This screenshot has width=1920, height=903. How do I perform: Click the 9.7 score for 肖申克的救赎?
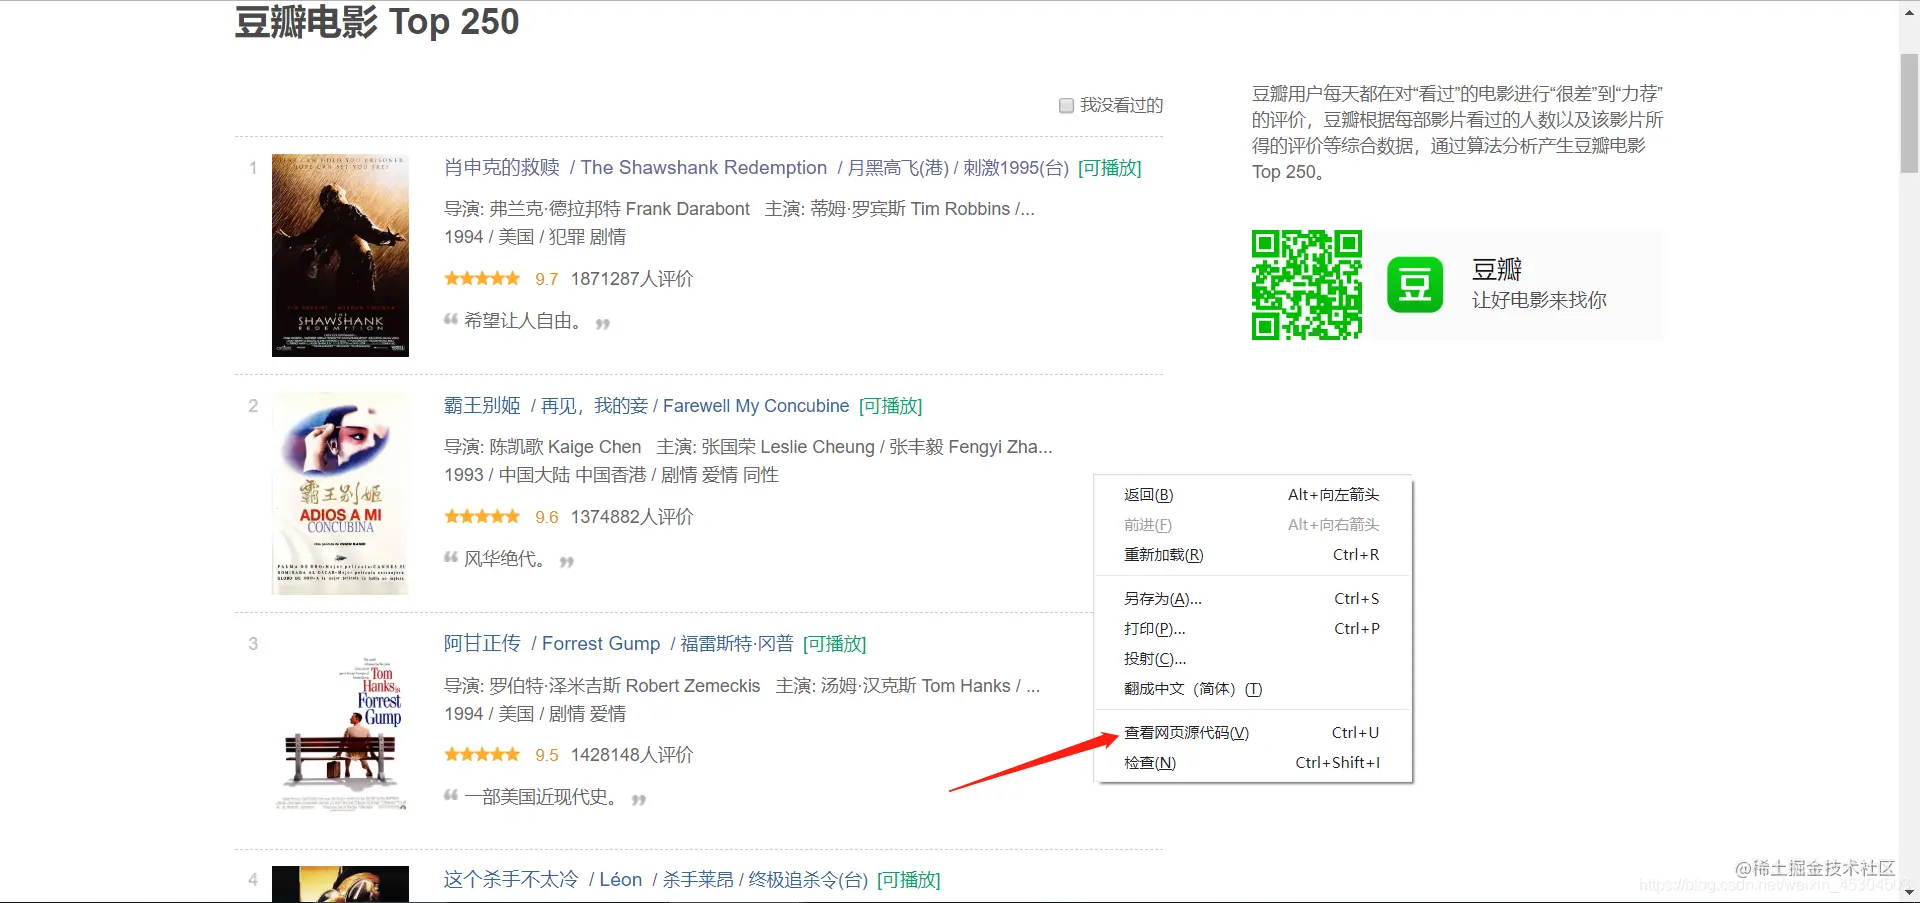[x=546, y=279]
